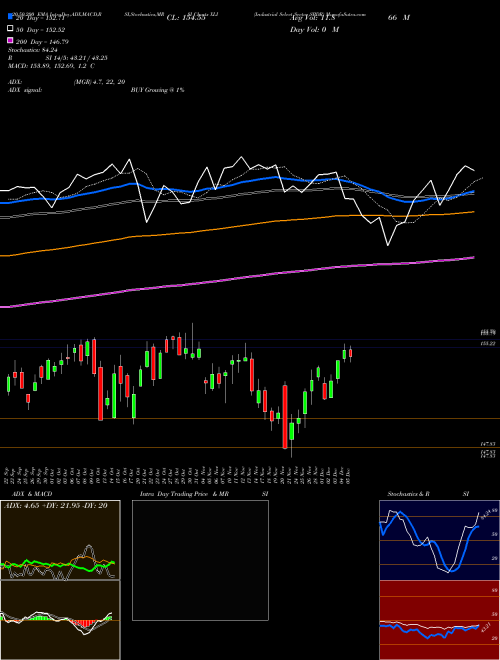
Task: Click the 'Intra Day Trading Price & MR' title
Action: point(184,494)
